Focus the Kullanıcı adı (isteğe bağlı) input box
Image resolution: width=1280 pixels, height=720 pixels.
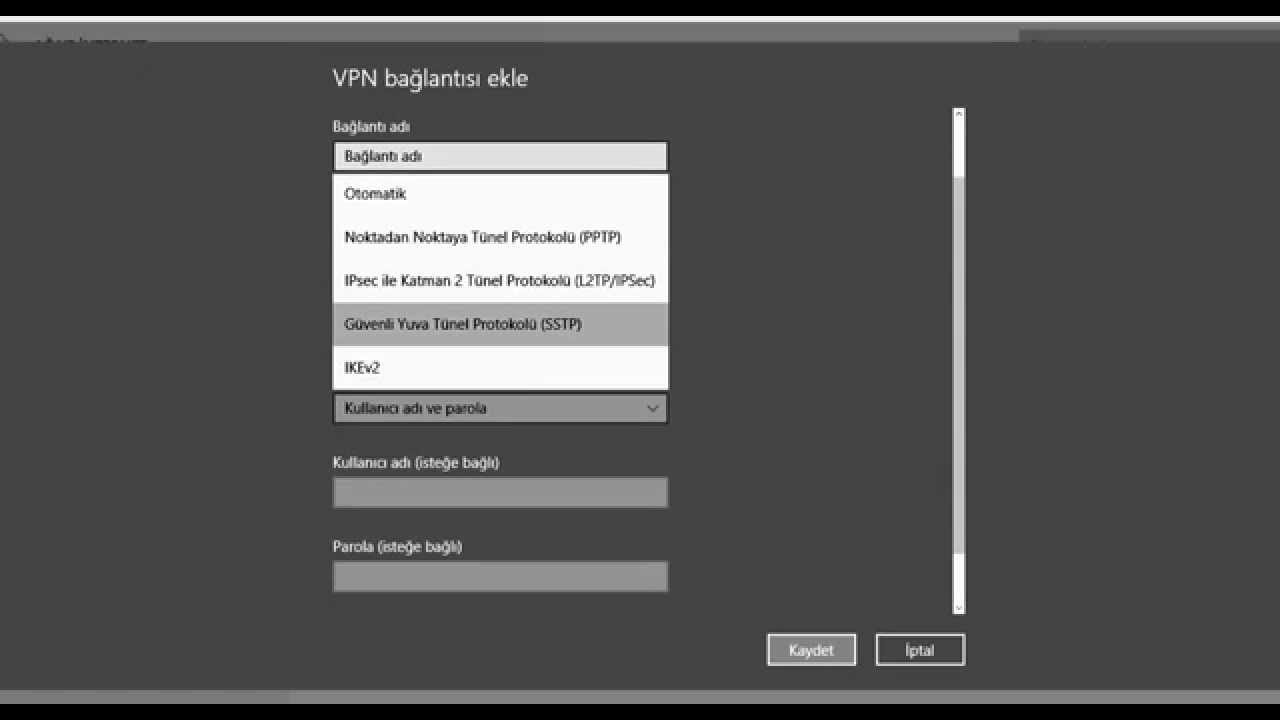pyautogui.click(x=500, y=492)
